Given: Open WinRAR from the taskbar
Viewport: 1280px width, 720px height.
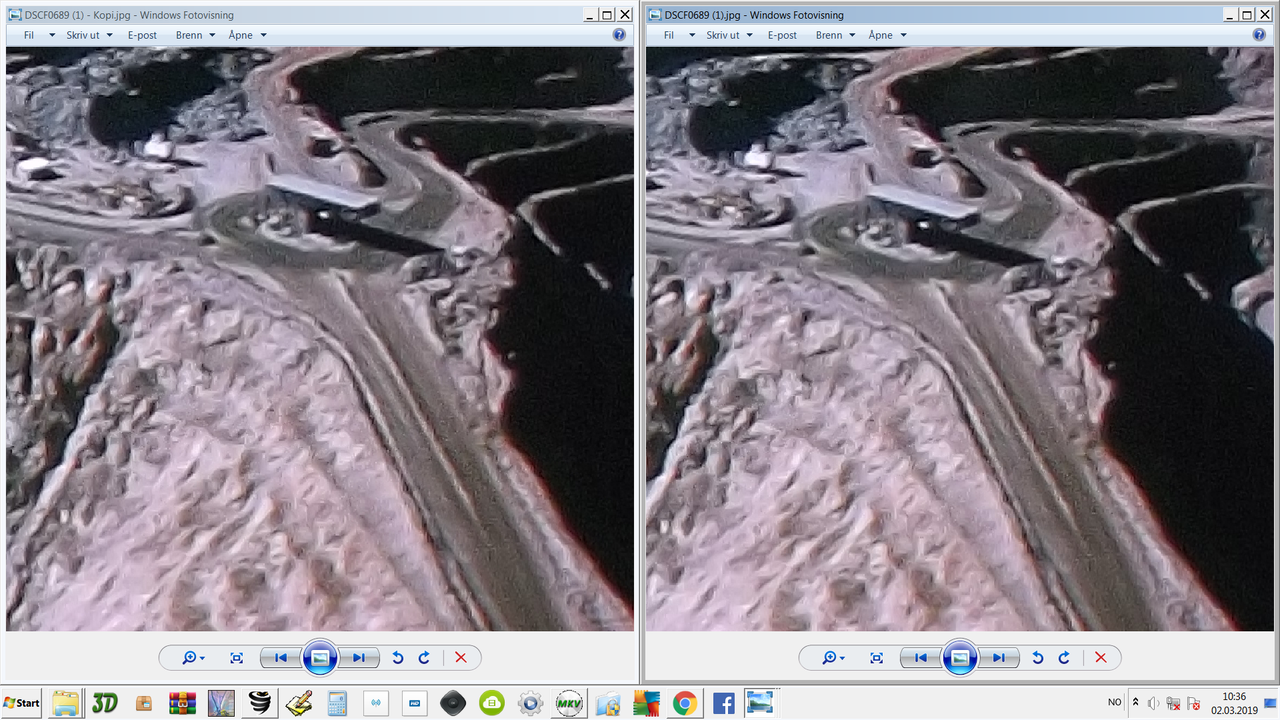Looking at the screenshot, I should pyautogui.click(x=182, y=703).
